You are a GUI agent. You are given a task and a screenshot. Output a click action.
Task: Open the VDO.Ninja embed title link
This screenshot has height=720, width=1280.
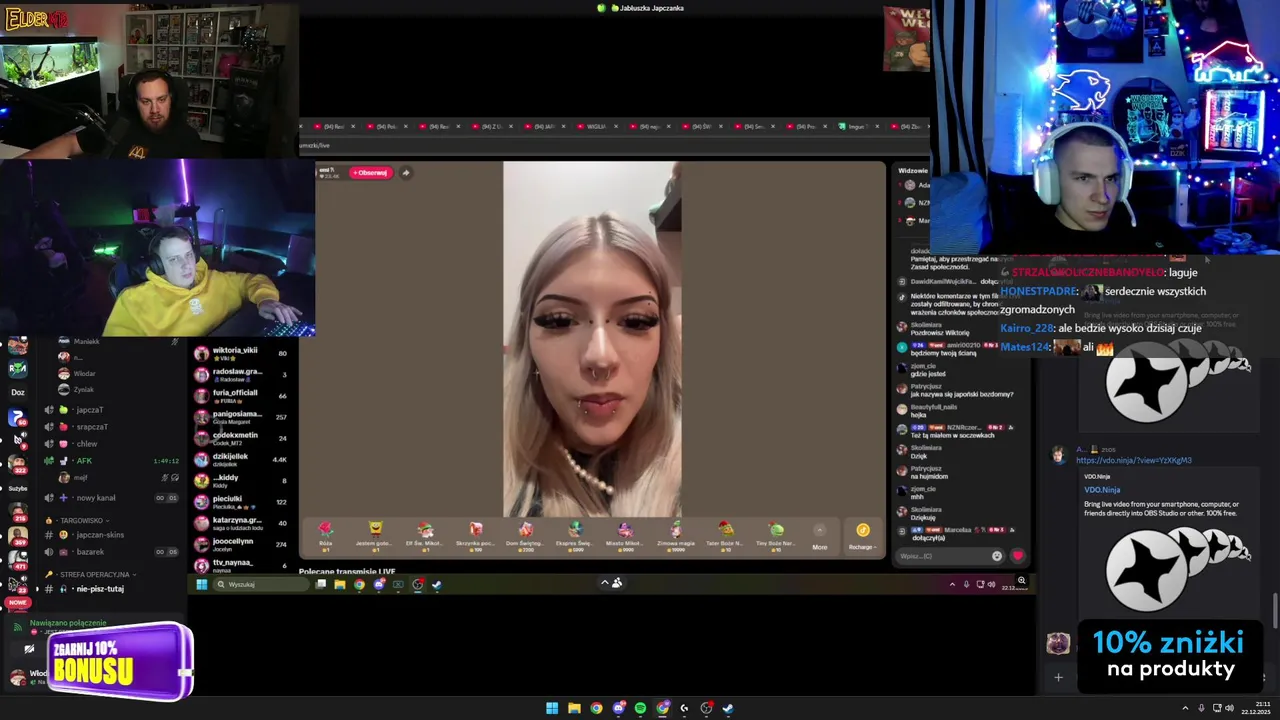click(1102, 490)
